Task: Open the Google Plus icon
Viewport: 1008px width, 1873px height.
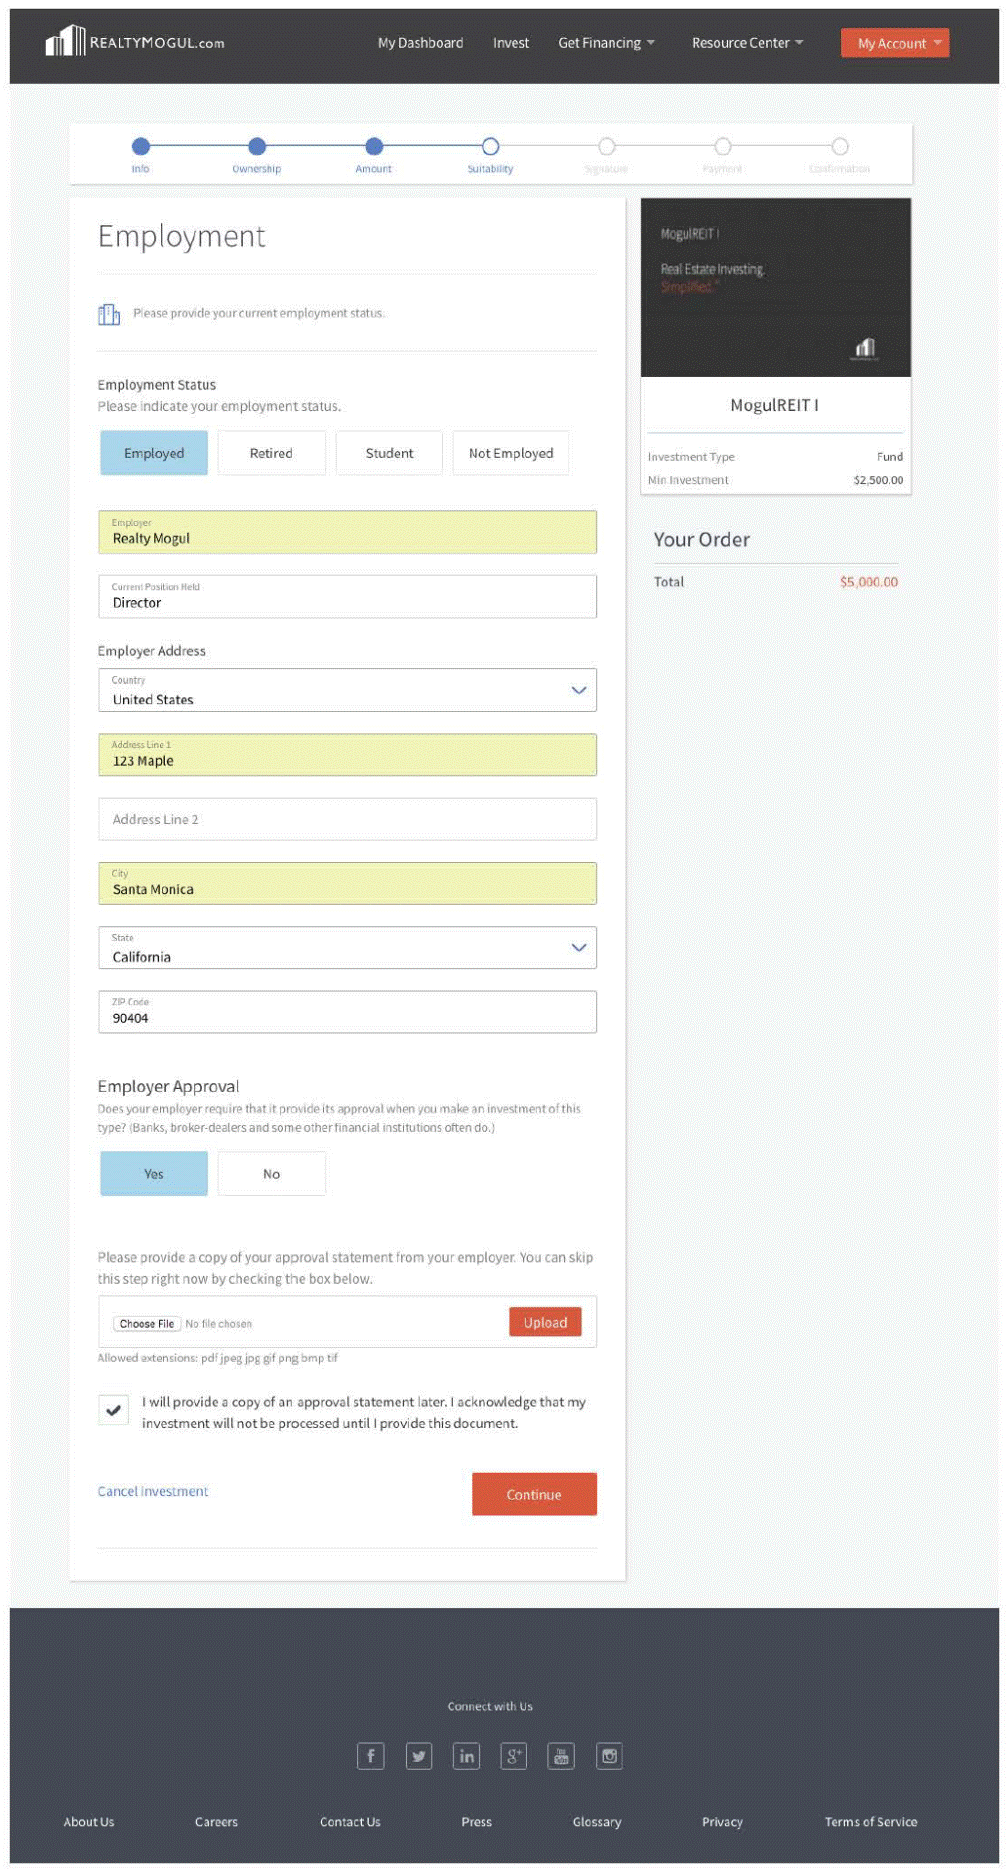Action: (x=514, y=1756)
